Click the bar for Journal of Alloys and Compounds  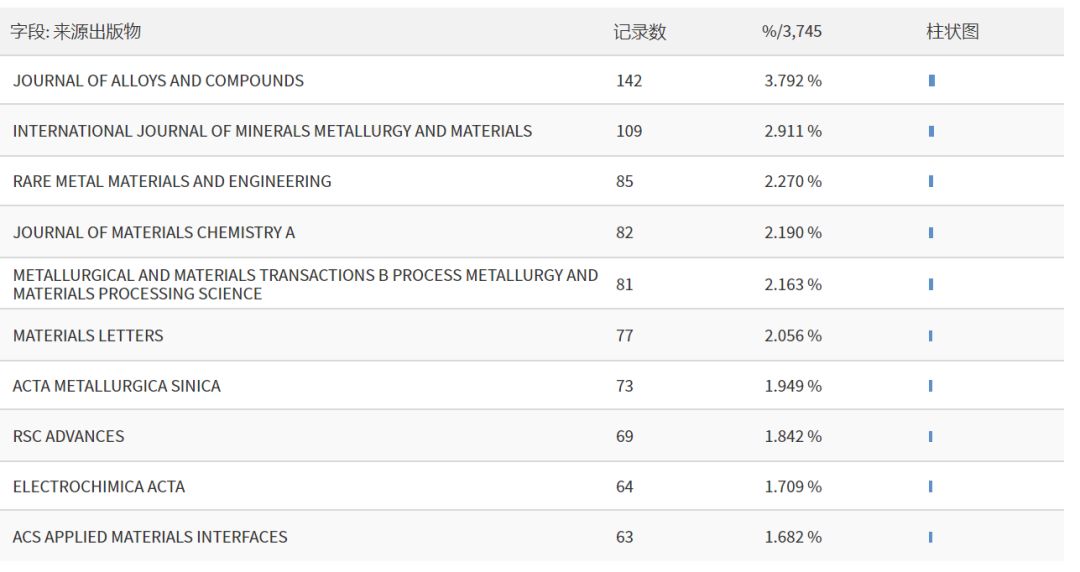coord(932,80)
